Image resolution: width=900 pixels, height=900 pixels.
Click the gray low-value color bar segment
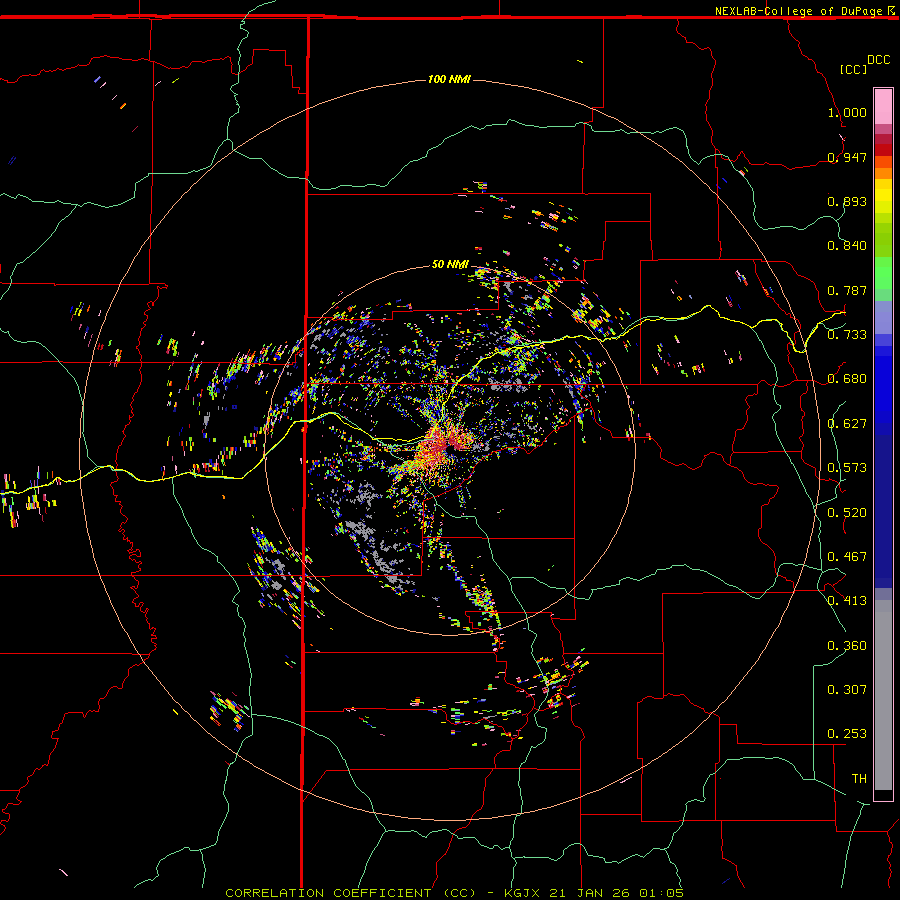coord(883,695)
